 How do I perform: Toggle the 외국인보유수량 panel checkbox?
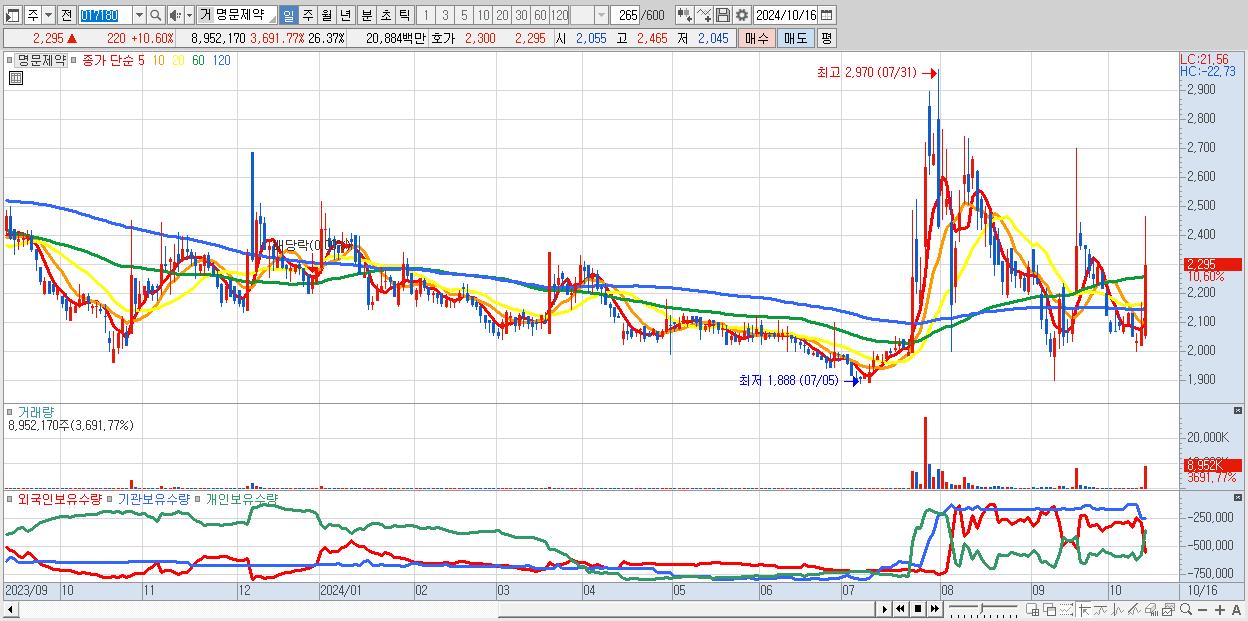pos(9,498)
